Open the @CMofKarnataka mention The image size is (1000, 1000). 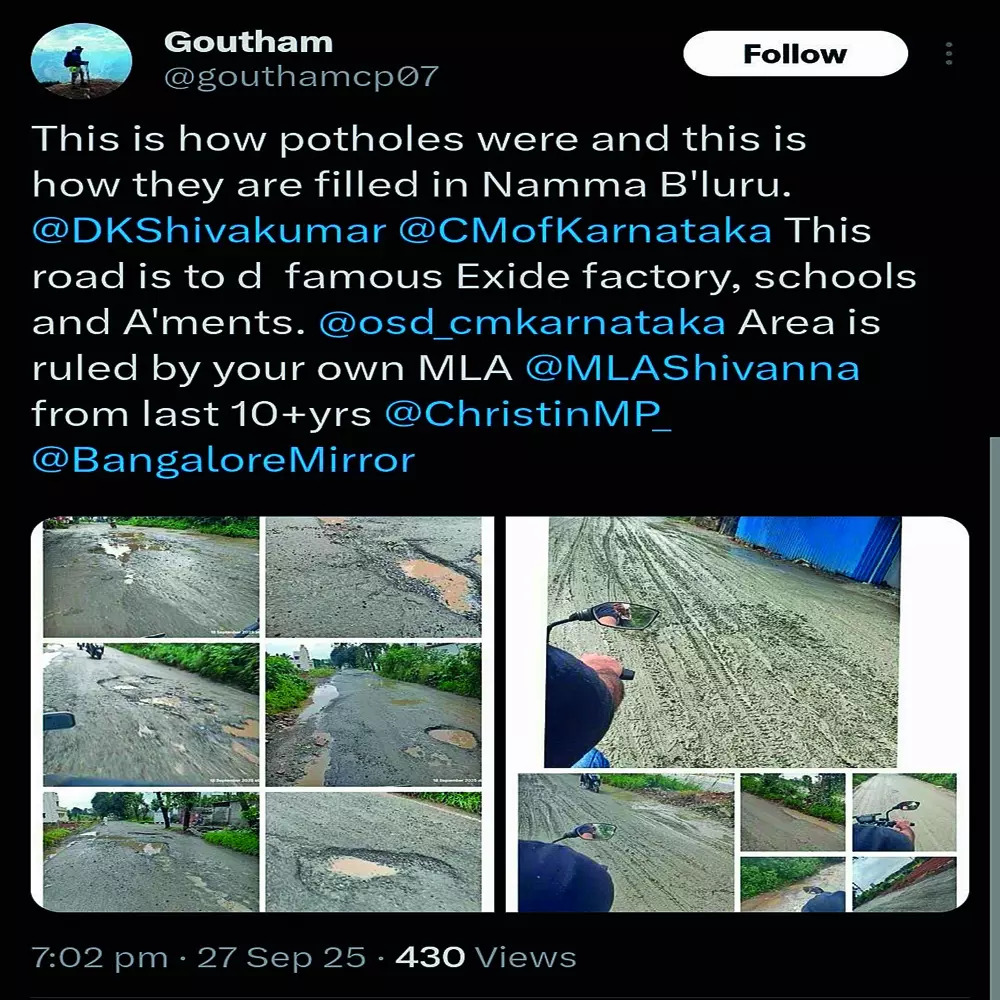point(585,230)
